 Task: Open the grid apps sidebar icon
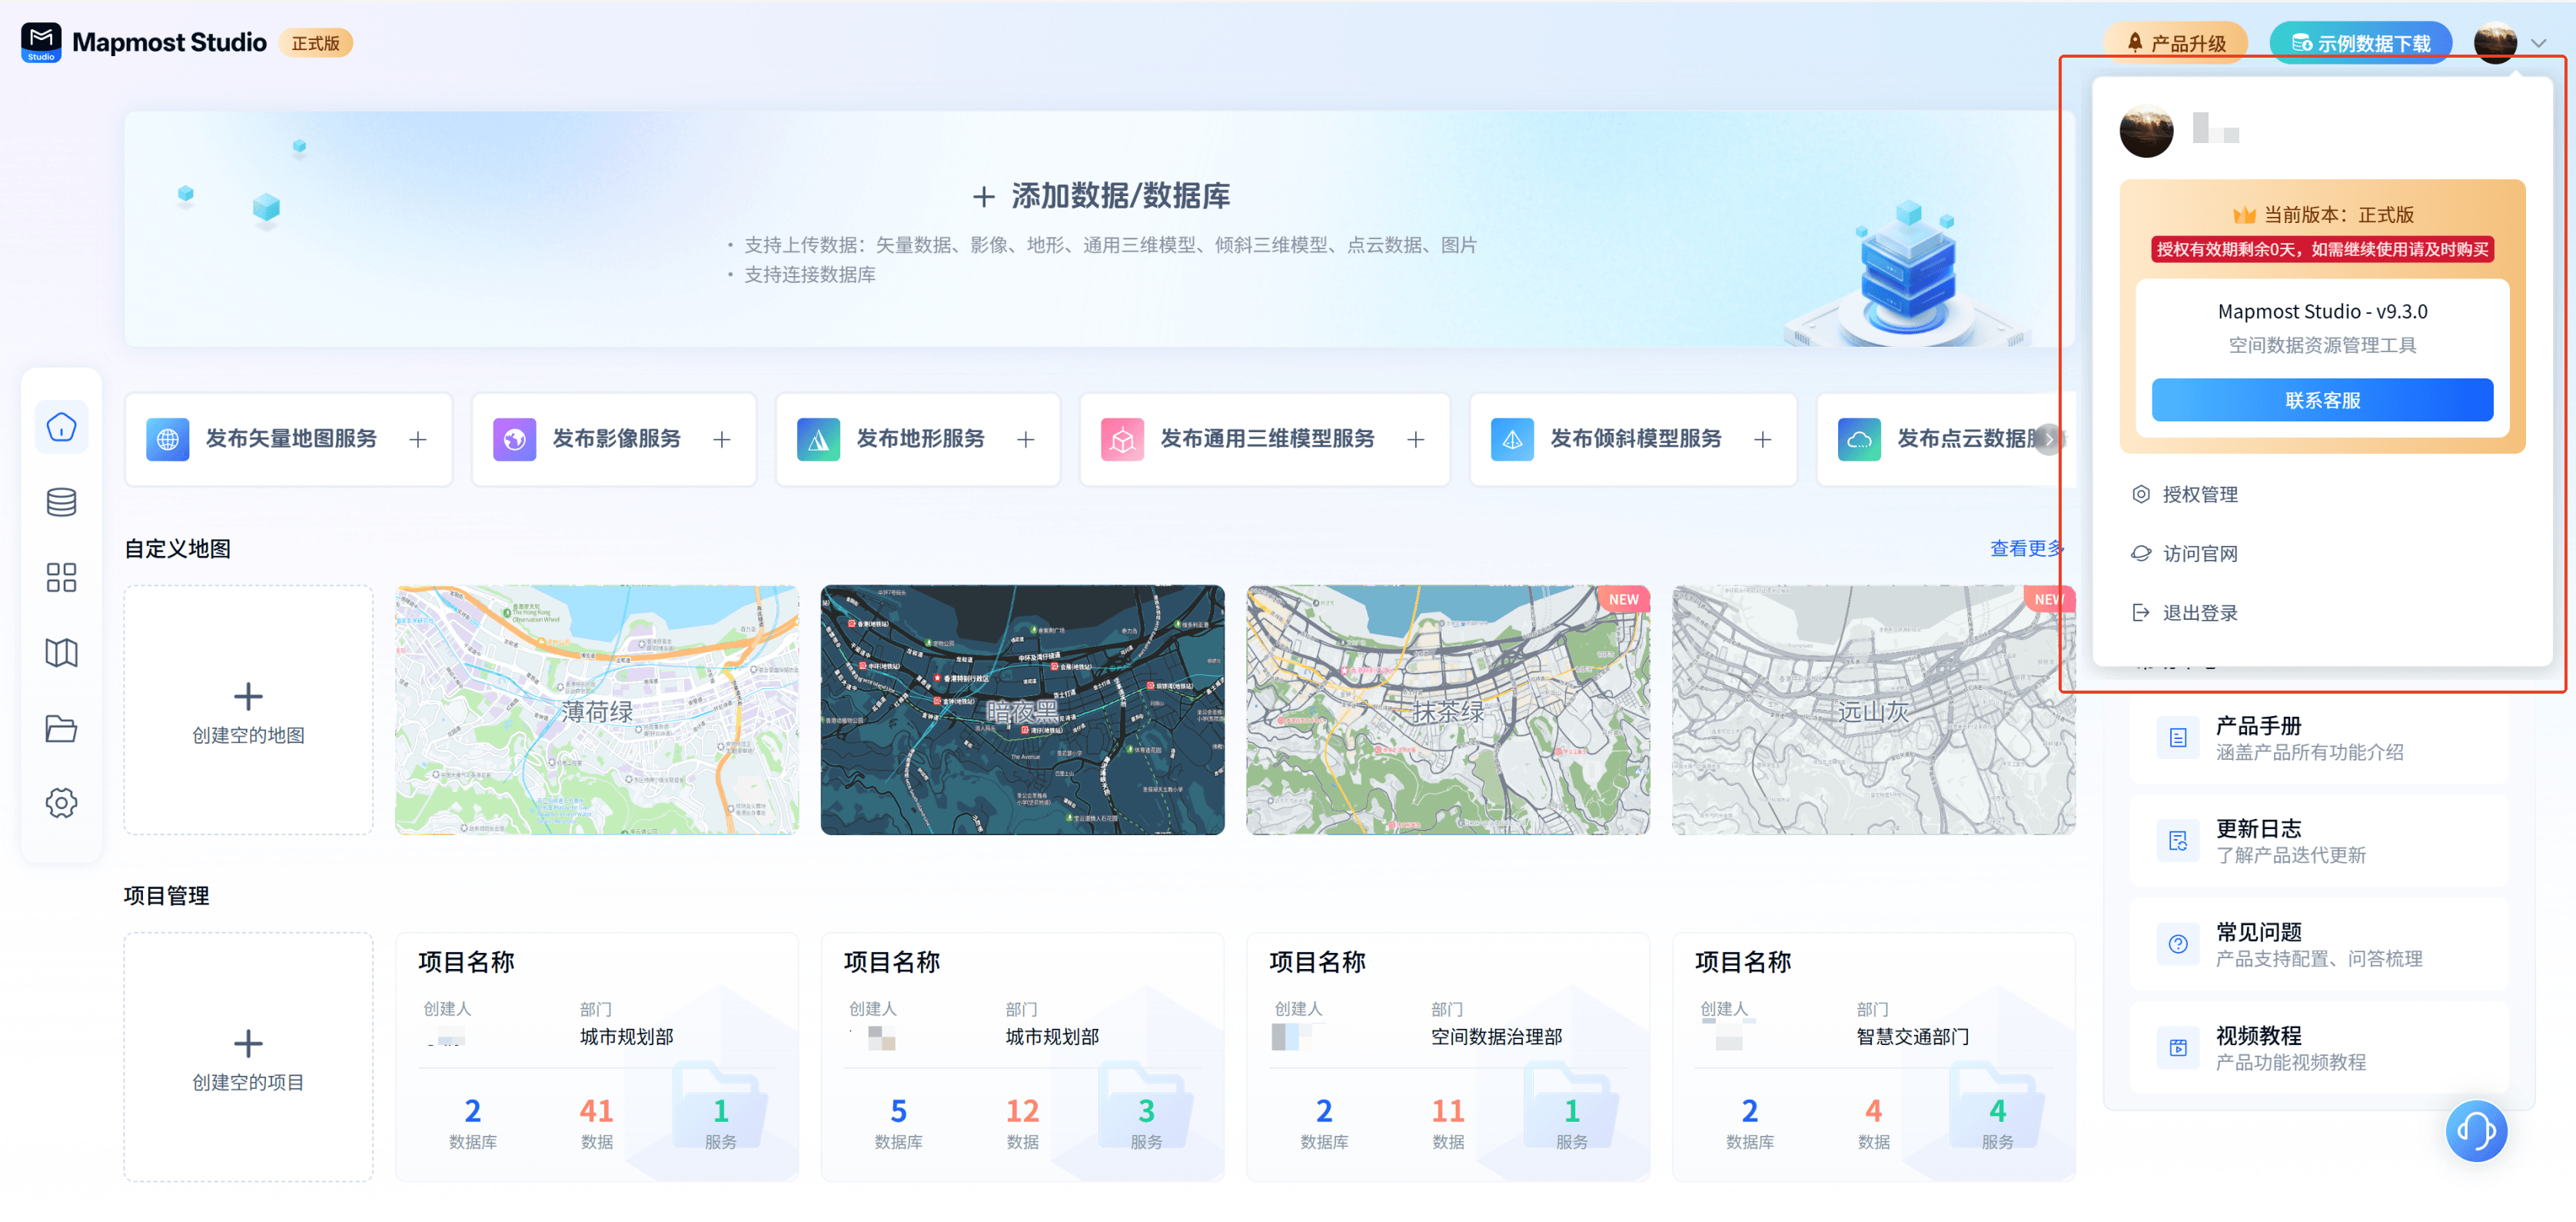pos(61,577)
